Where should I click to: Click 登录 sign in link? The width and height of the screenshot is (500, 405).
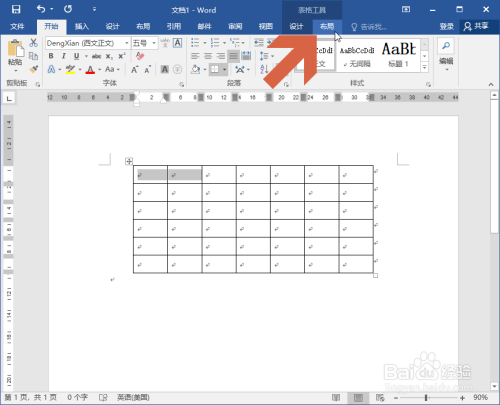point(446,26)
